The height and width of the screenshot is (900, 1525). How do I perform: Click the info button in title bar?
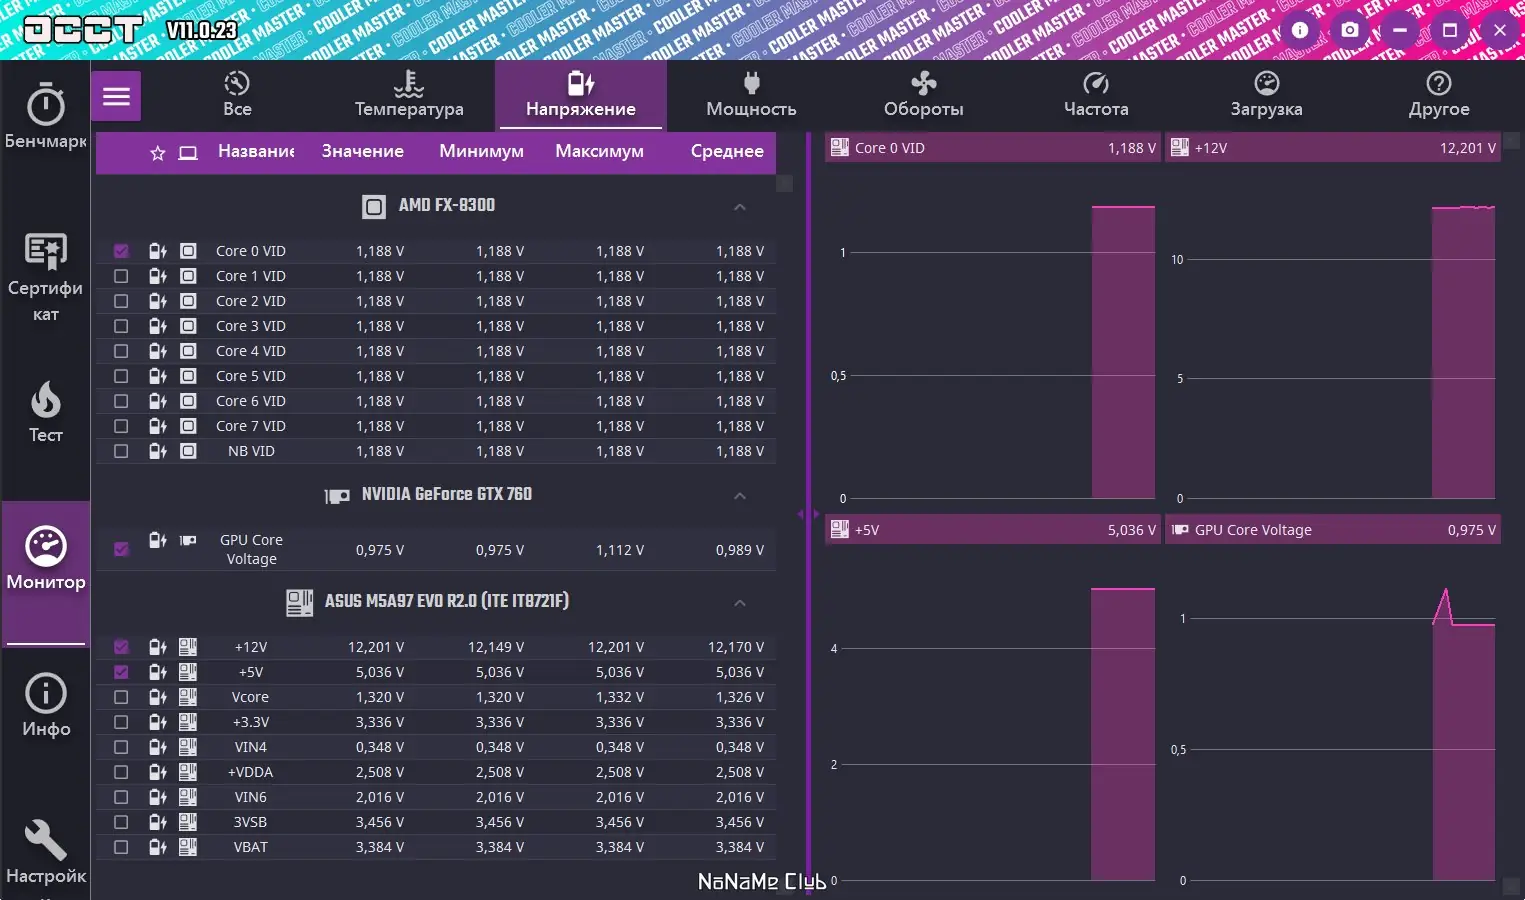1300,30
